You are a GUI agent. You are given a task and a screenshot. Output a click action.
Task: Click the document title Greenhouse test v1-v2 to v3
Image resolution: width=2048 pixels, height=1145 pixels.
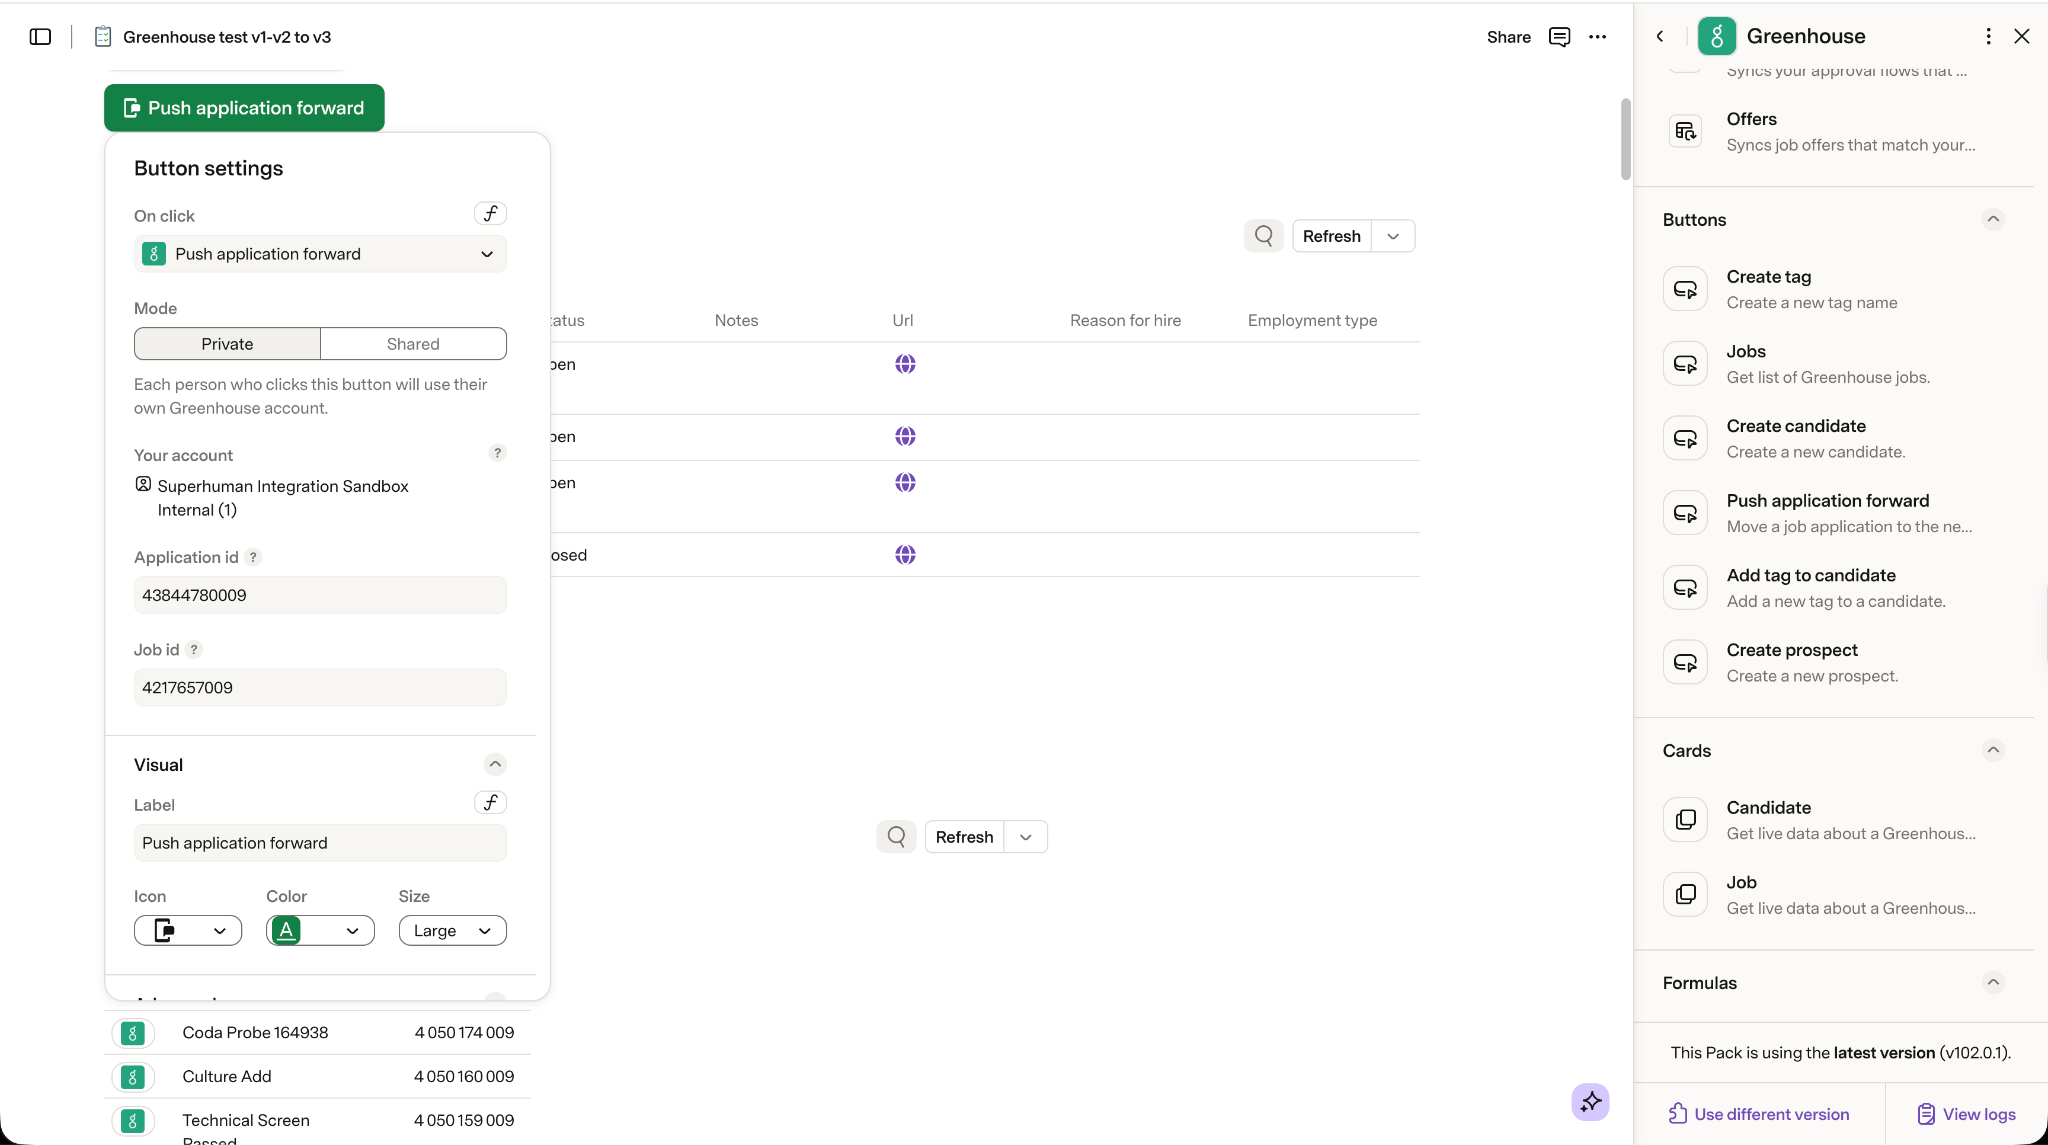(227, 37)
